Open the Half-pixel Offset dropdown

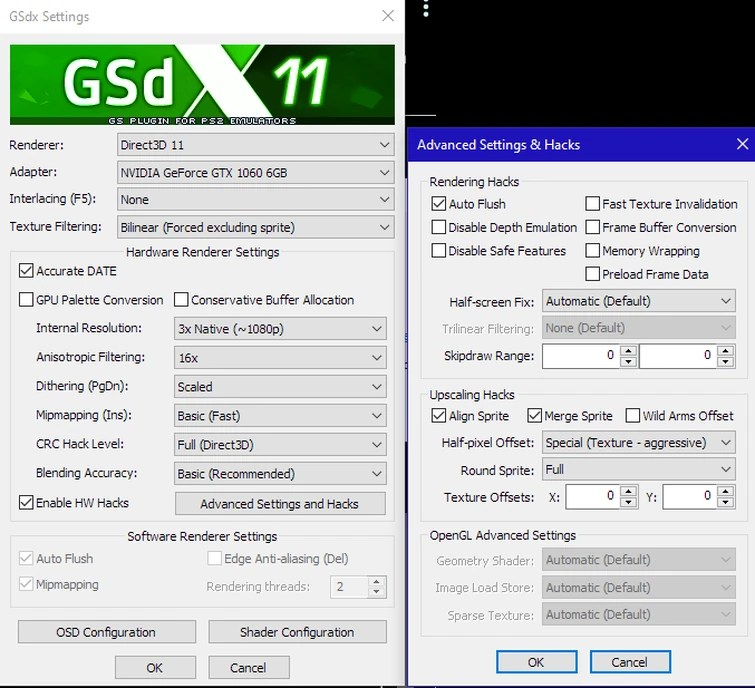tap(638, 442)
